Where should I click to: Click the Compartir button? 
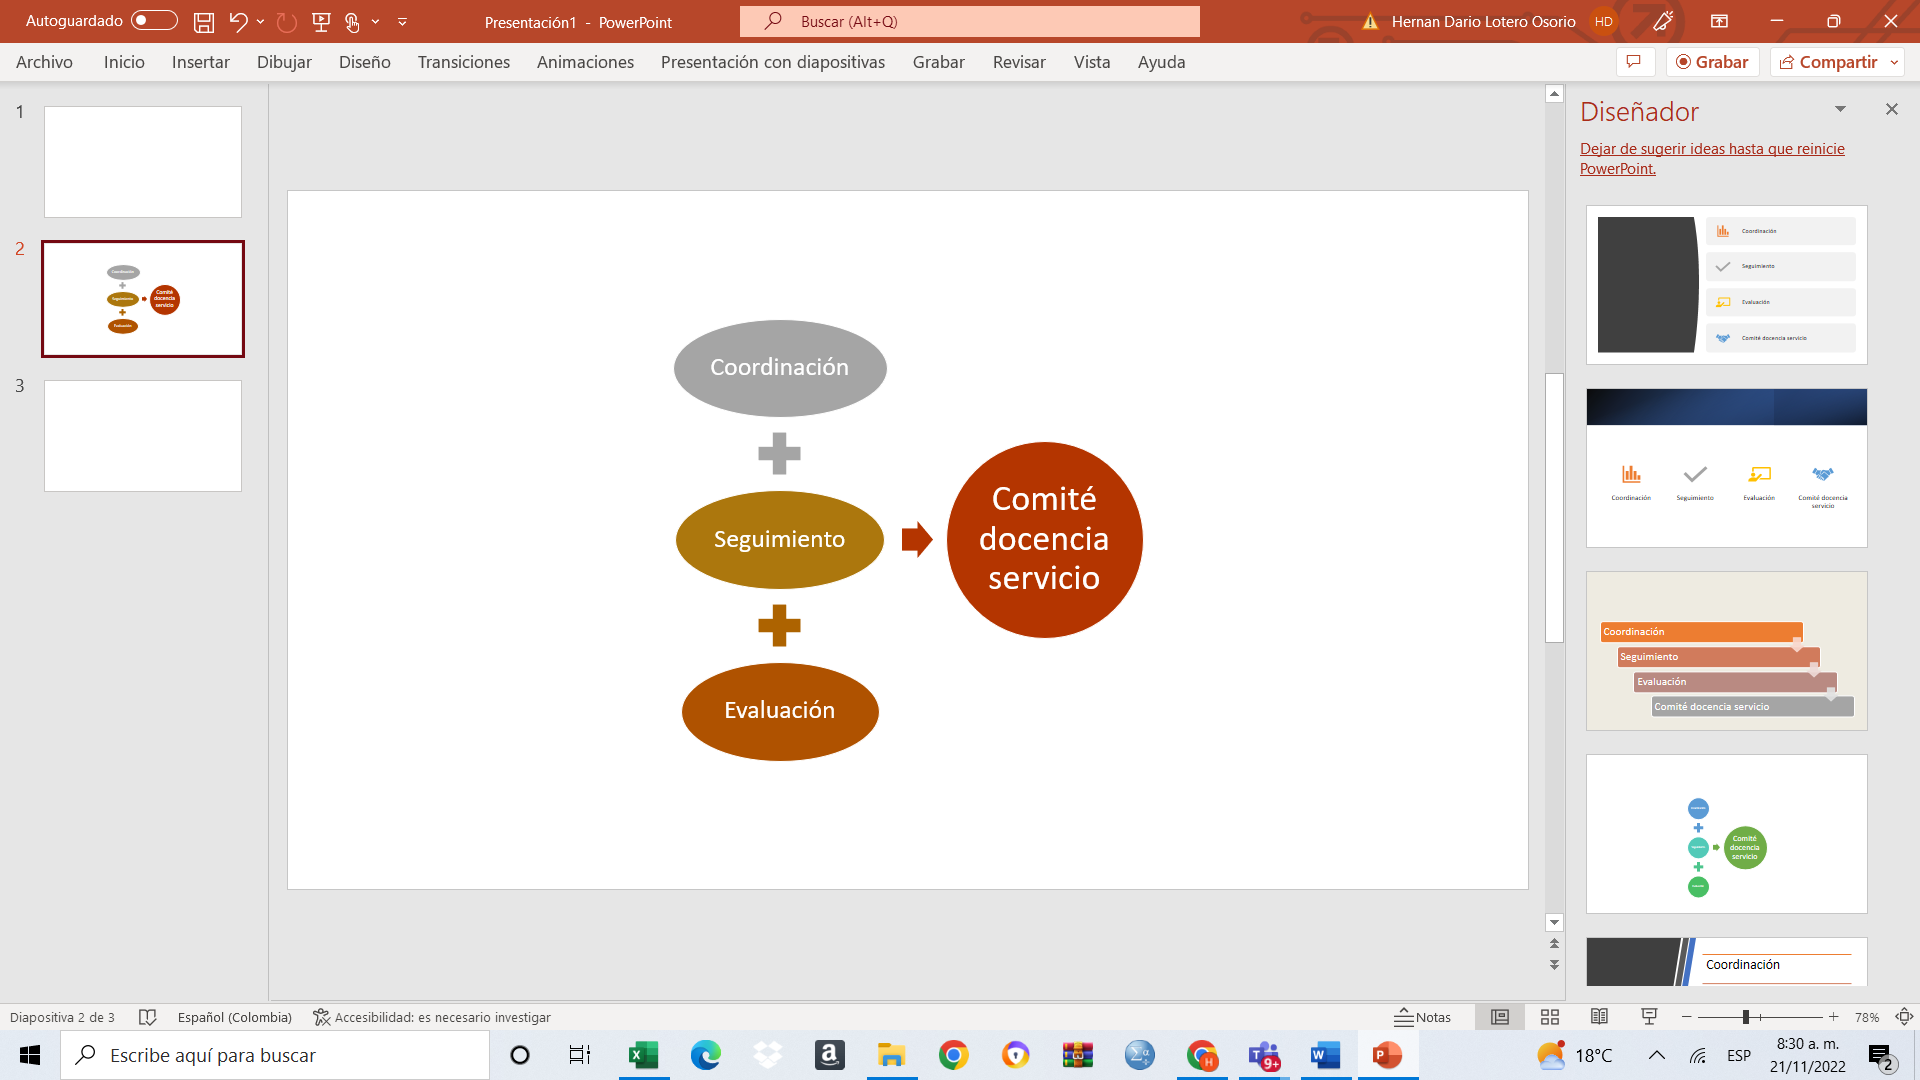click(1828, 62)
